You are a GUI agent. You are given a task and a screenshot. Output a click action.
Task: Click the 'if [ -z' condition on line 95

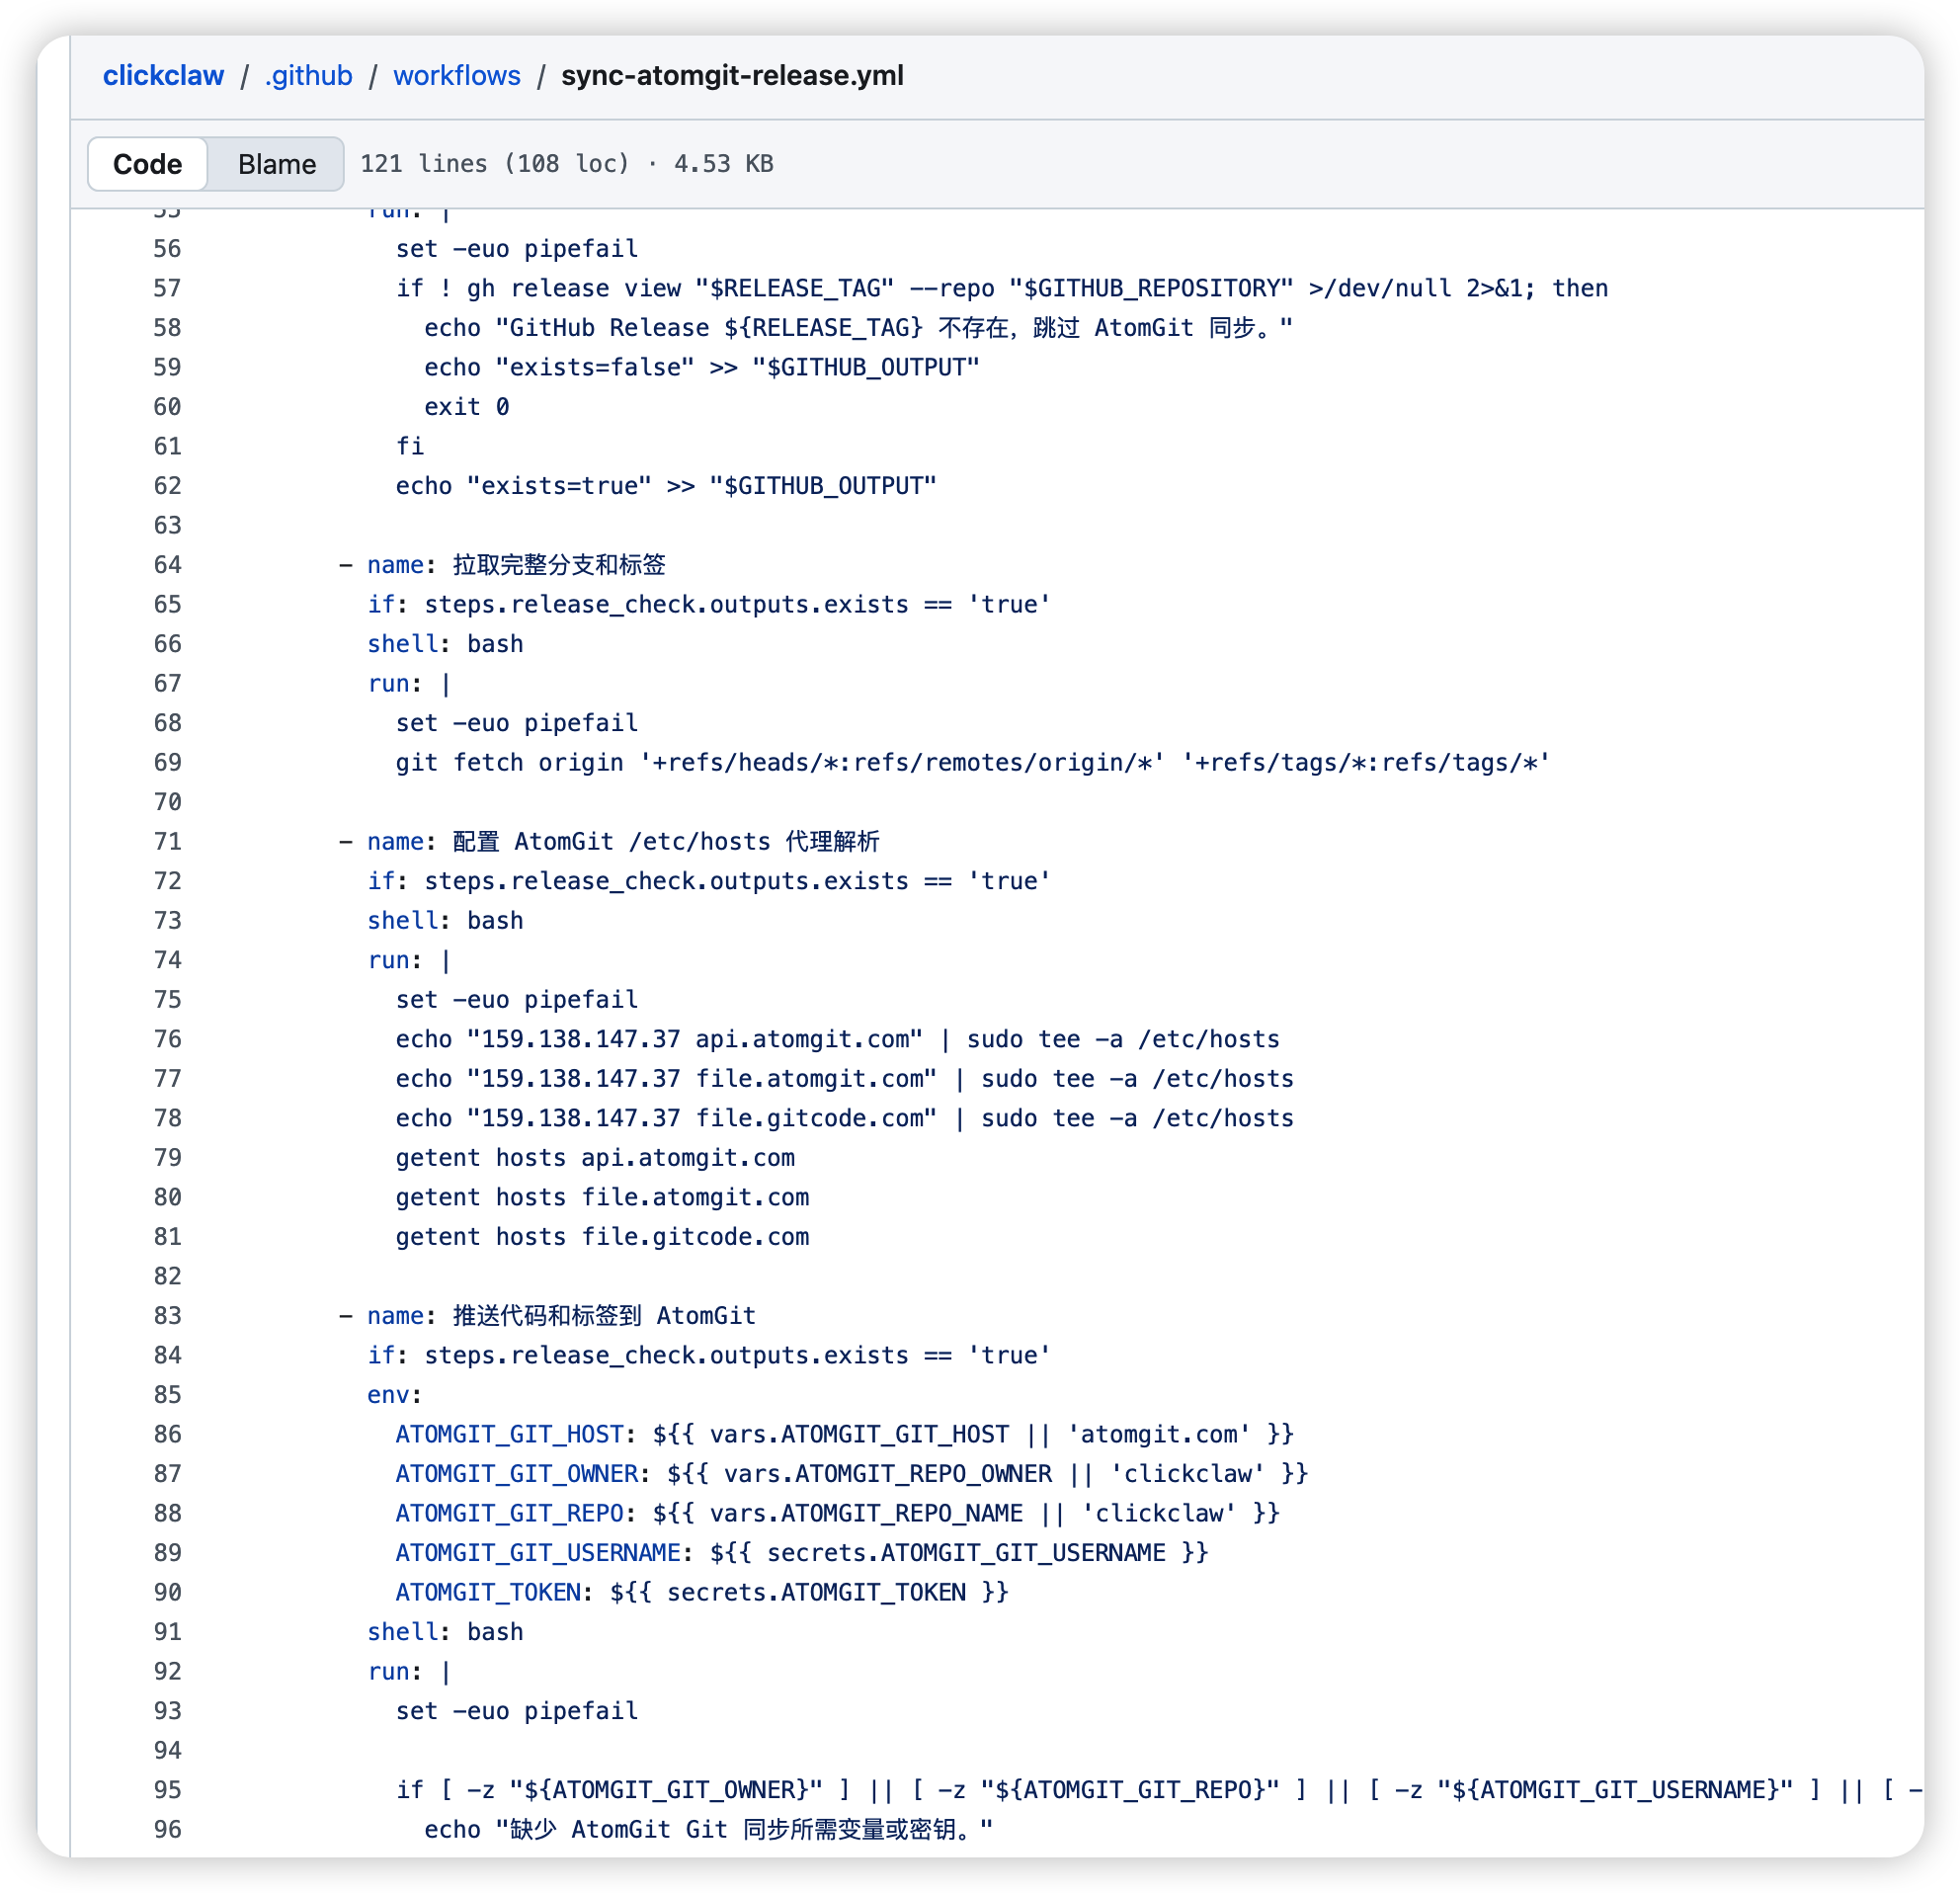1158,1790
